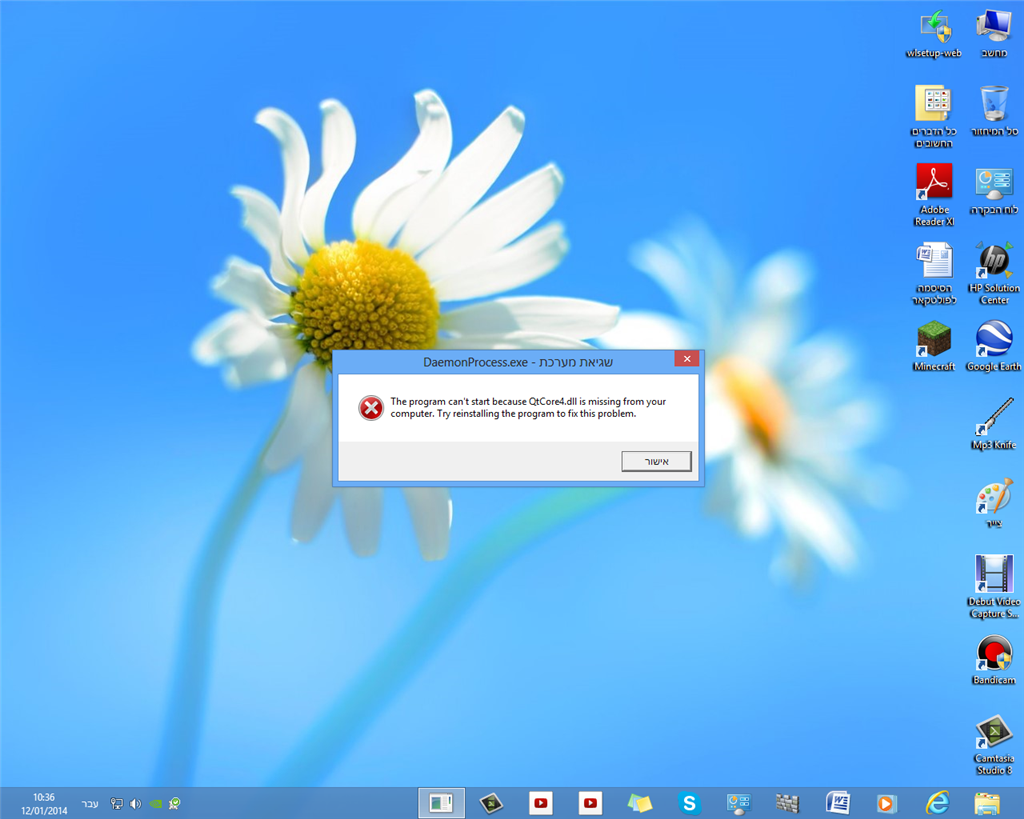Open the taskbar clock showing 10:36
The image size is (1024, 819).
(x=44, y=803)
